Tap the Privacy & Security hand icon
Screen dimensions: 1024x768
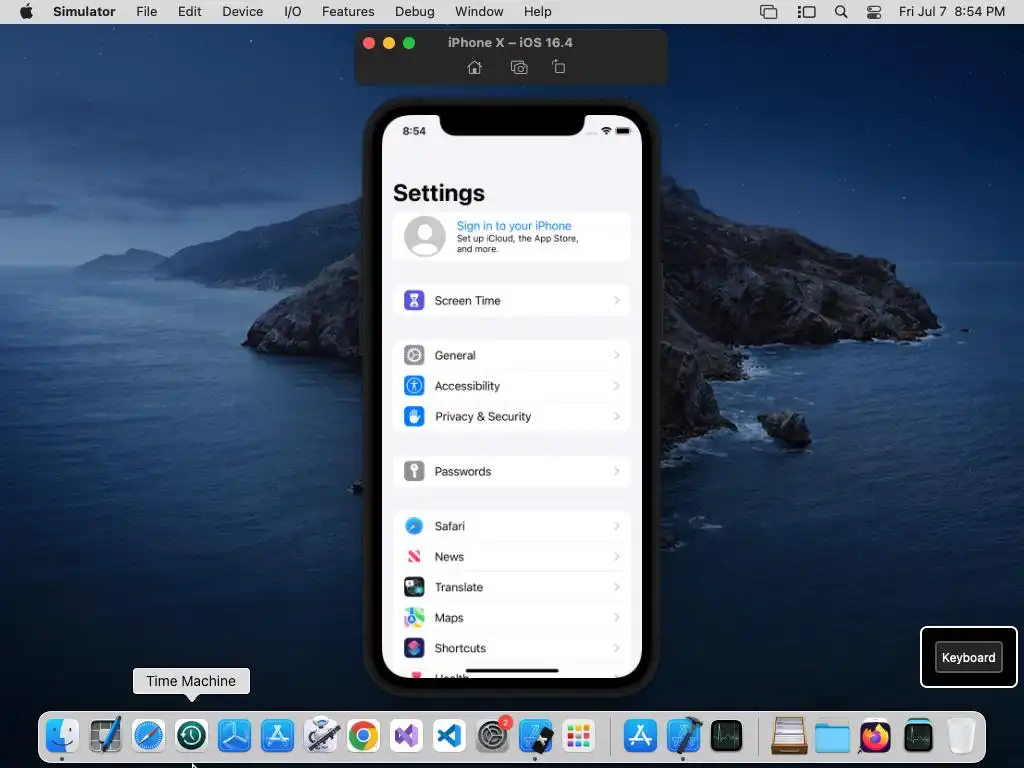point(414,417)
